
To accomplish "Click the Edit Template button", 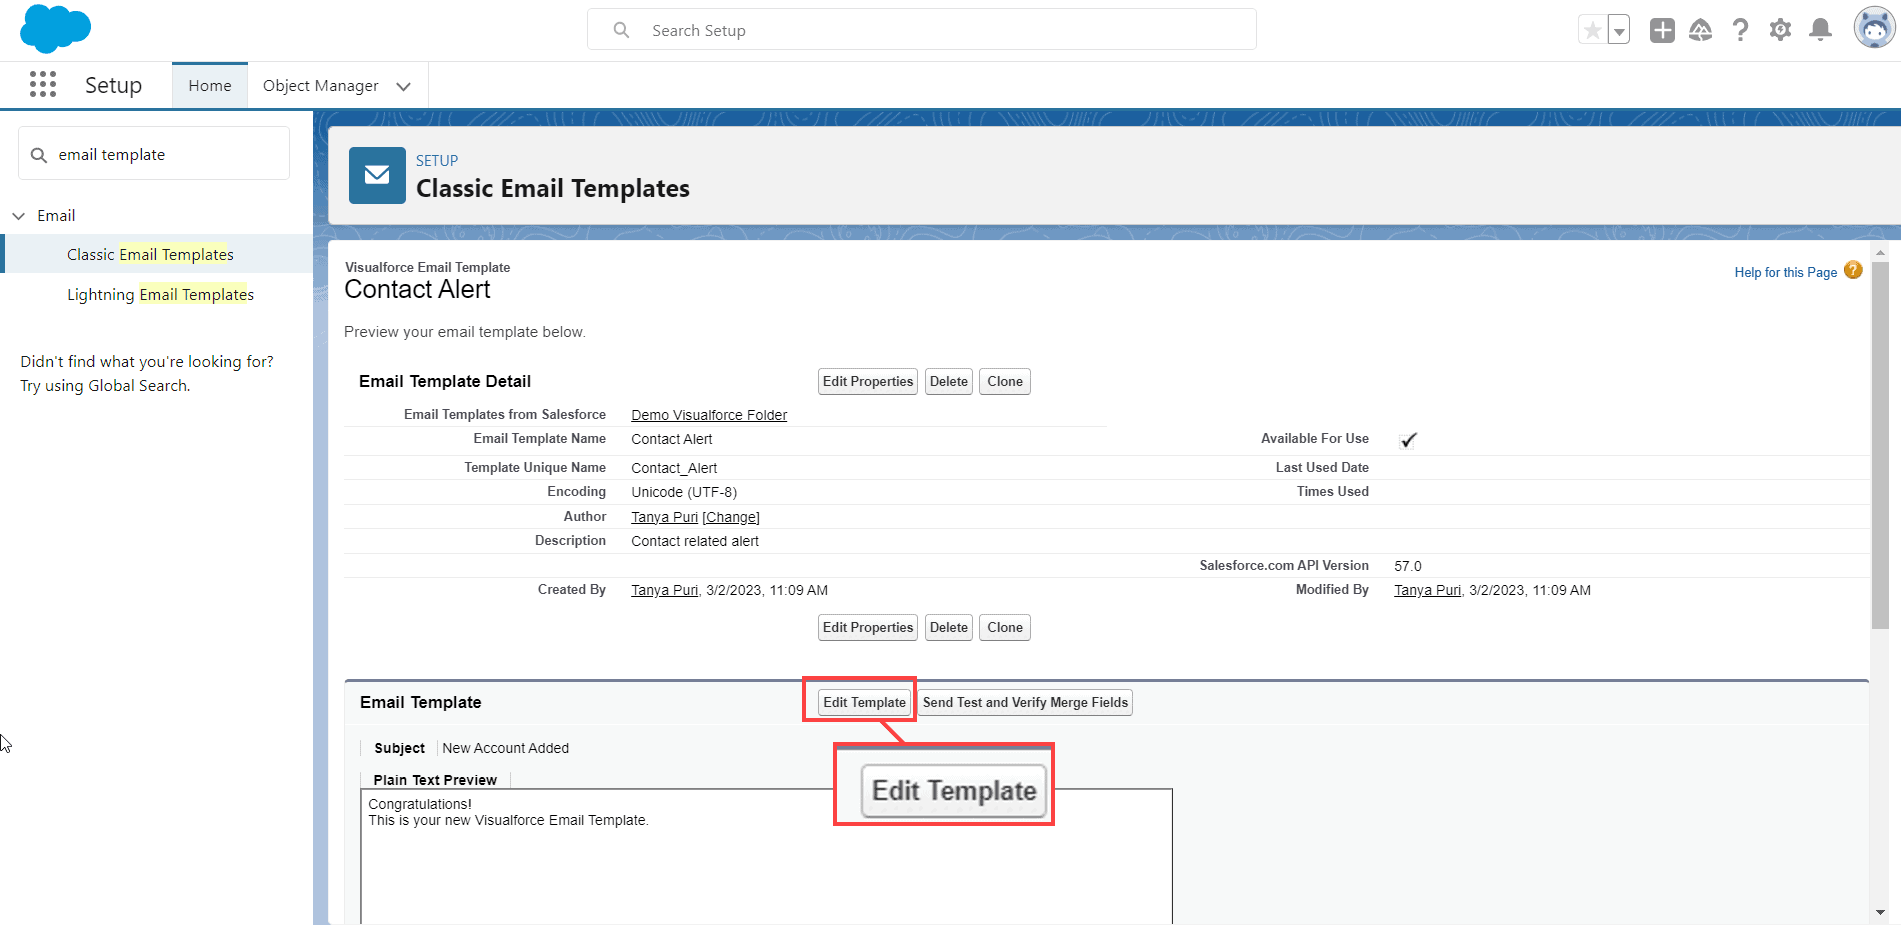I will coord(864,702).
